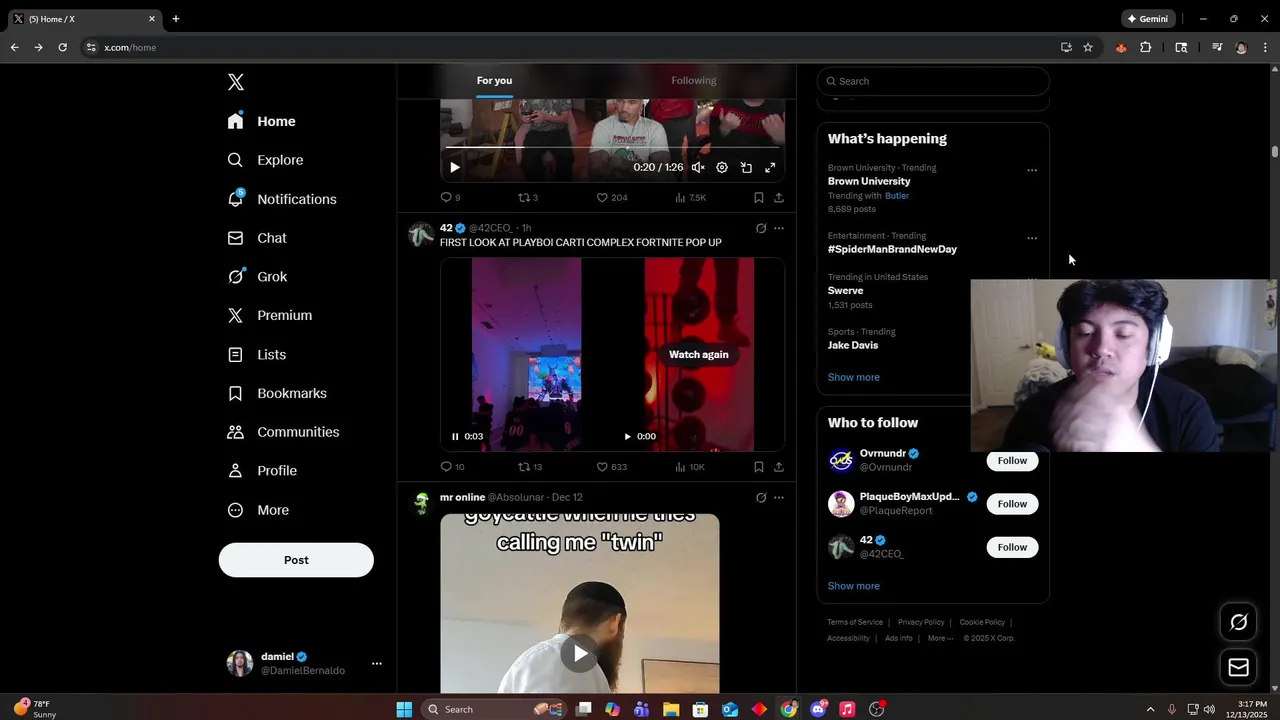Open Privacy Policy link
The width and height of the screenshot is (1280, 720).
click(x=921, y=622)
